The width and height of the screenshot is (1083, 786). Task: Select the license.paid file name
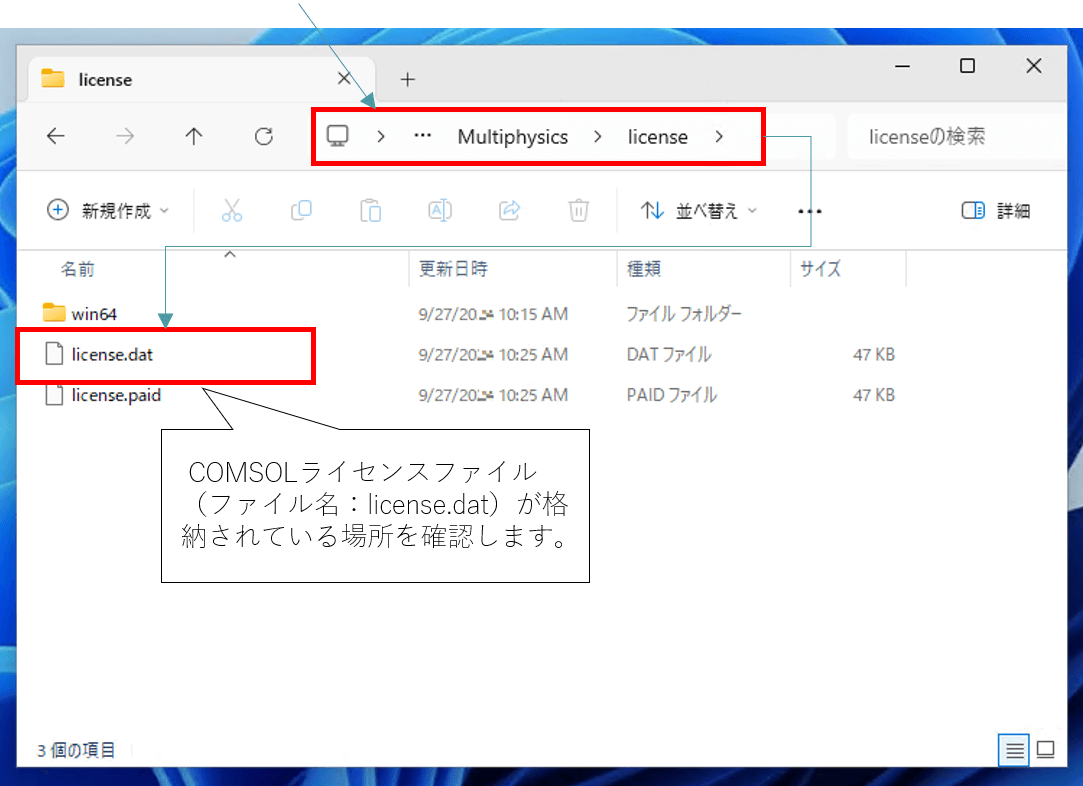[117, 395]
